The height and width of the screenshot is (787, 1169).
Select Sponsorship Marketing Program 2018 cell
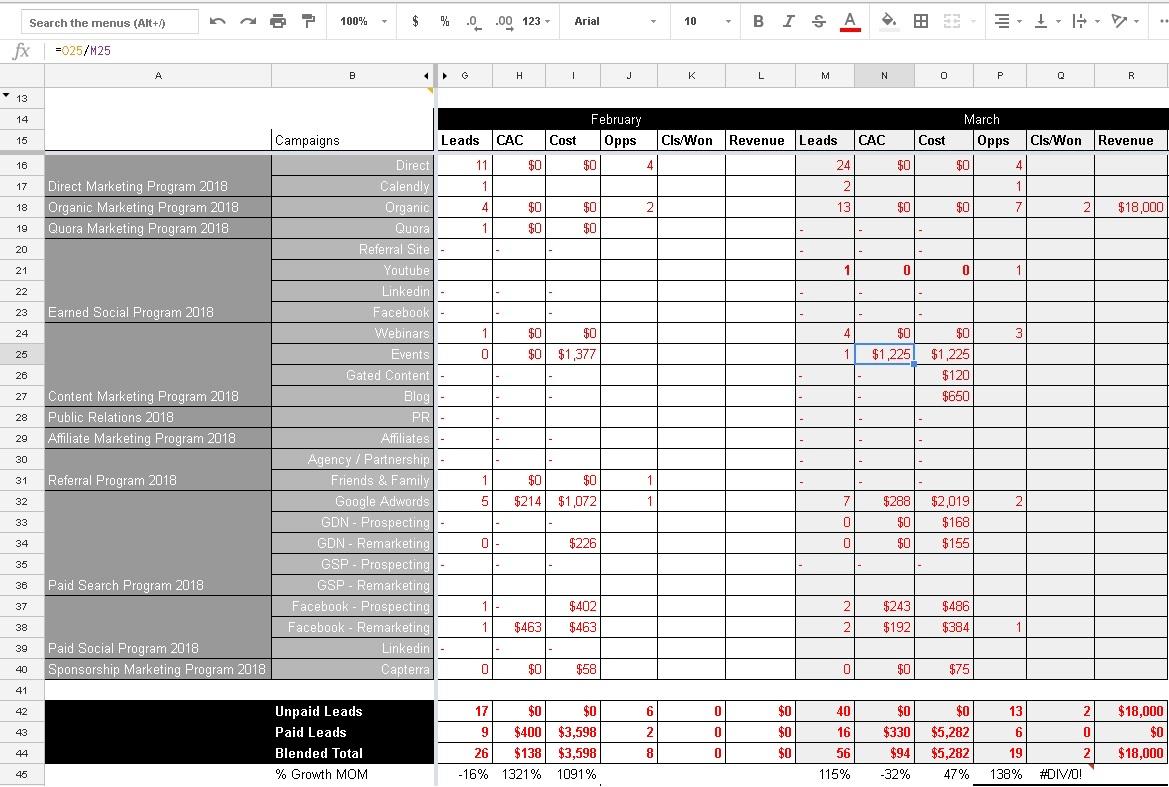[158, 669]
